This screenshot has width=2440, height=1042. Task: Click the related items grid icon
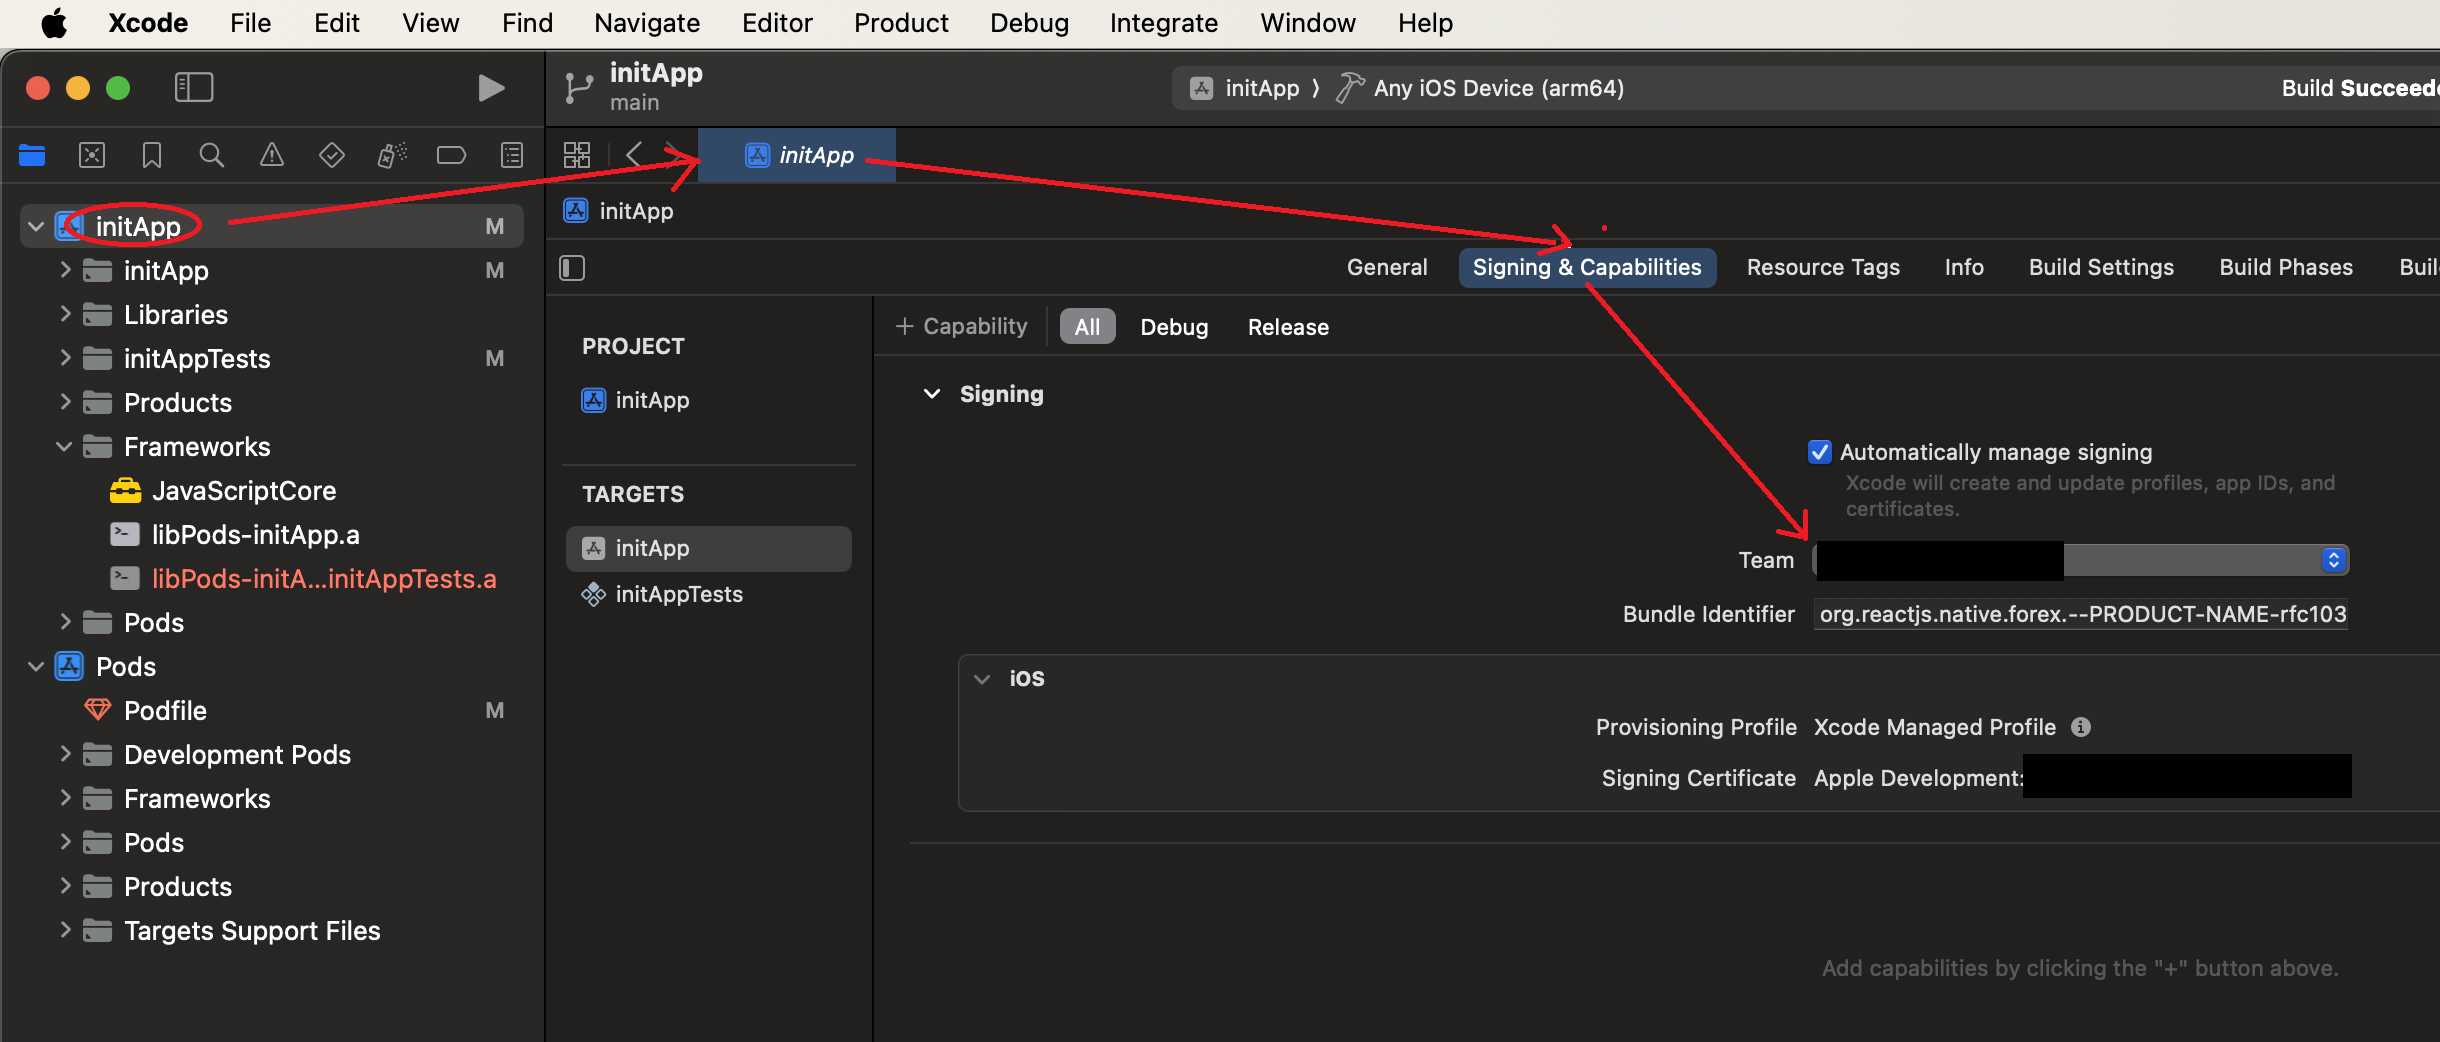point(577,154)
